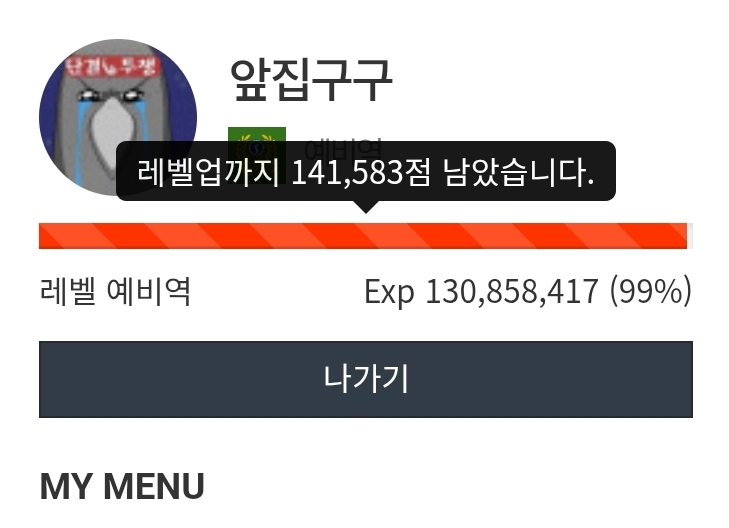Click the (99%) percentage text
This screenshot has width=729, height=528.
pyautogui.click(x=651, y=292)
